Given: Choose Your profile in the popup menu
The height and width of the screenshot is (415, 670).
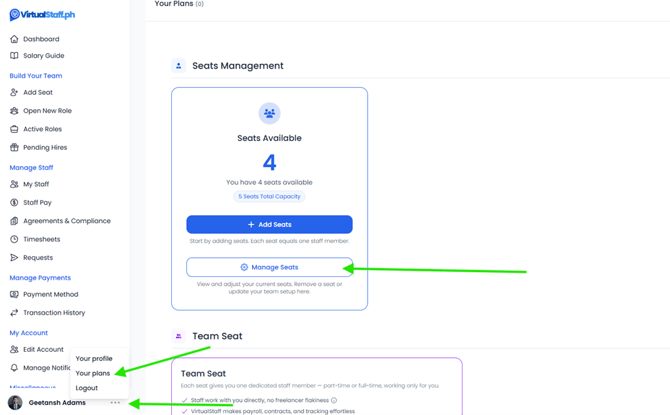Looking at the screenshot, I should (94, 359).
